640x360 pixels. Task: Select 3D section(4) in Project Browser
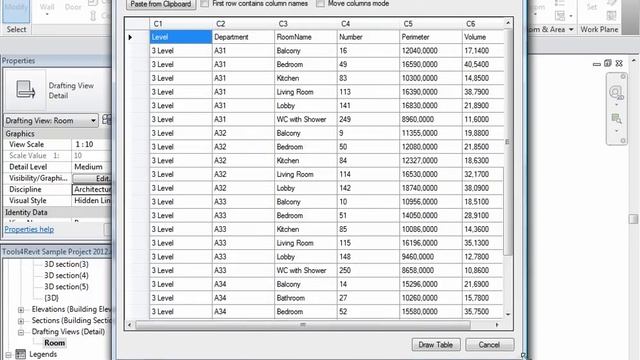point(66,276)
